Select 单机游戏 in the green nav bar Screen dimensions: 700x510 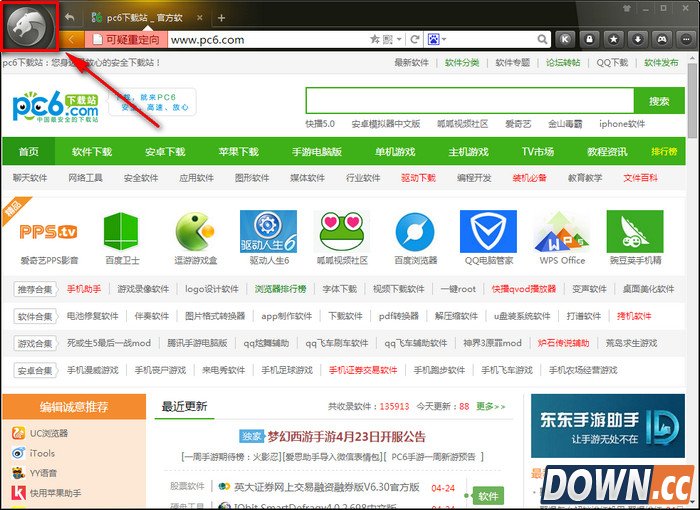coord(395,151)
